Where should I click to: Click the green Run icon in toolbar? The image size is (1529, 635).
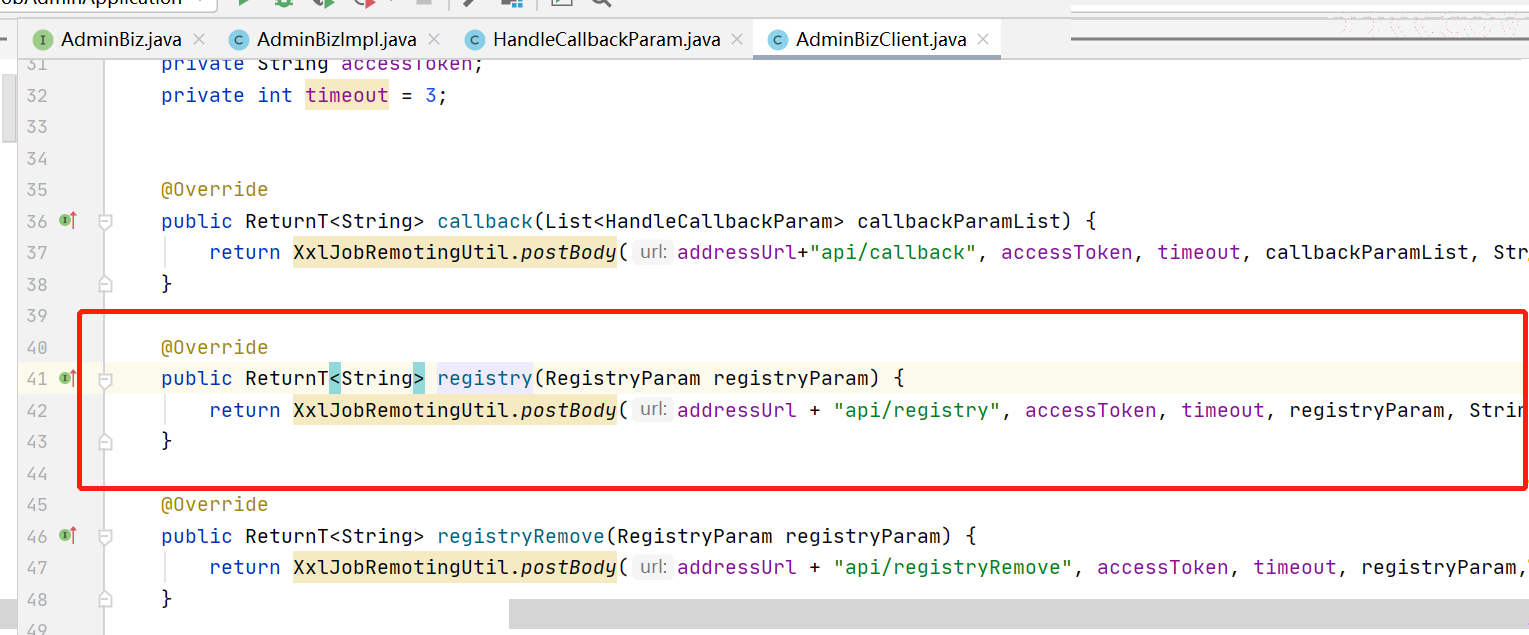(243, 3)
